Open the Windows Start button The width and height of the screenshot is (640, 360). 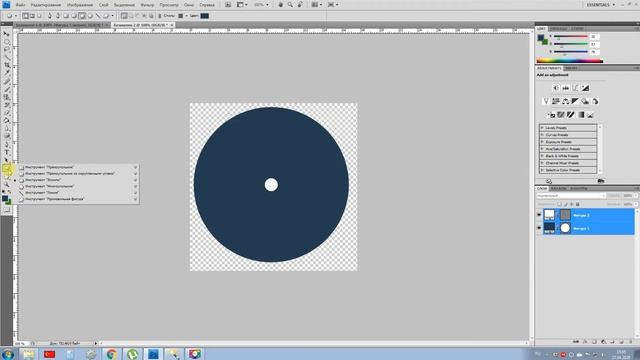click(x=7, y=354)
